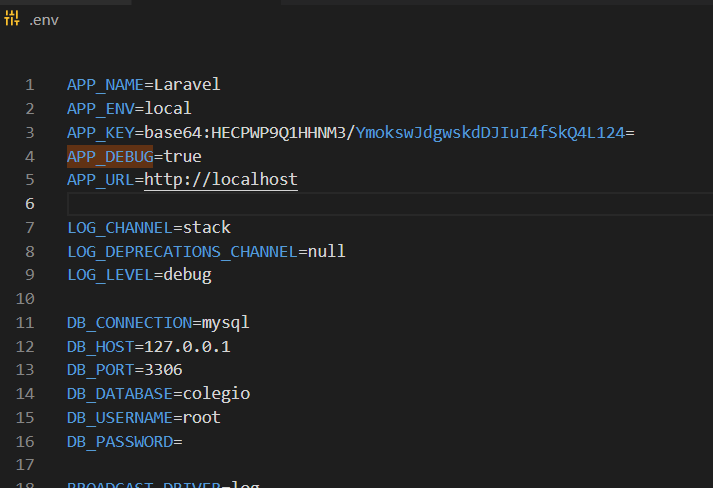The width and height of the screenshot is (713, 488).
Task: Click the debug value of LOG_LEVEL
Action: point(187,275)
